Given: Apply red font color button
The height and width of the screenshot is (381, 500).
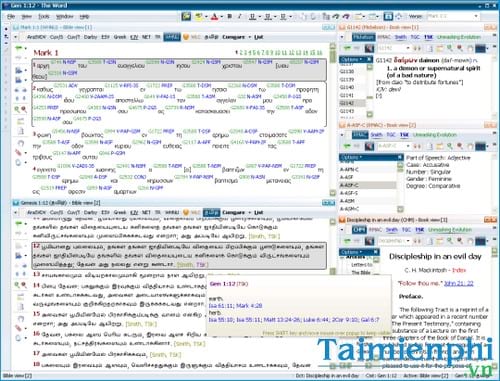Looking at the screenshot, I should (214, 16).
